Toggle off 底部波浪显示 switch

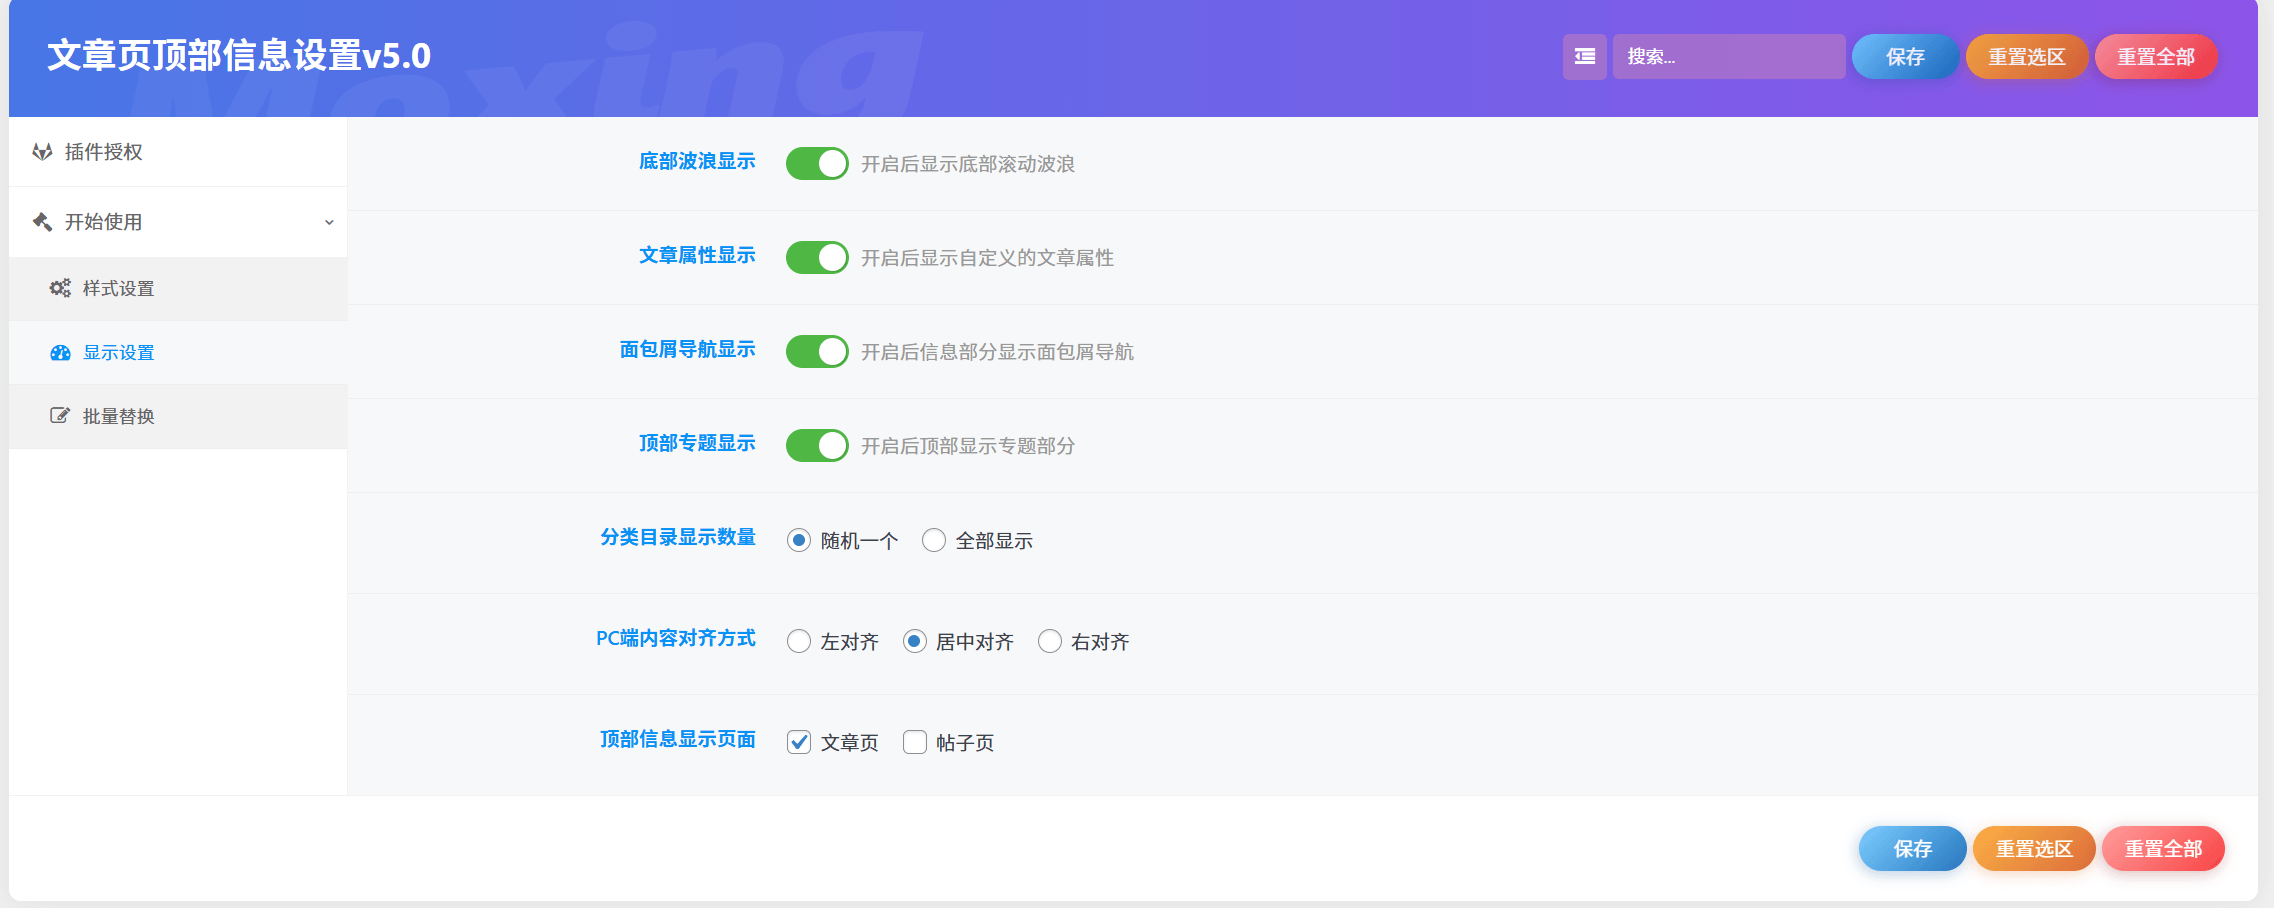point(816,163)
